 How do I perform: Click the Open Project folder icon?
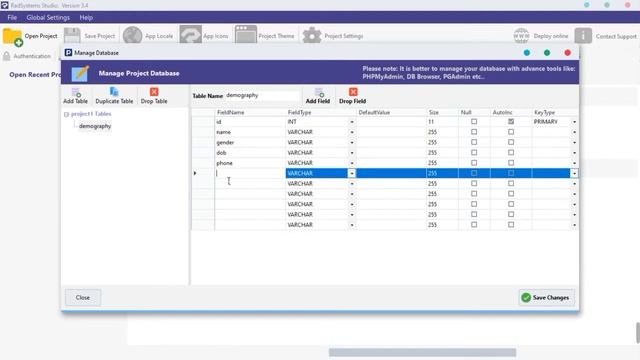[x=12, y=37]
